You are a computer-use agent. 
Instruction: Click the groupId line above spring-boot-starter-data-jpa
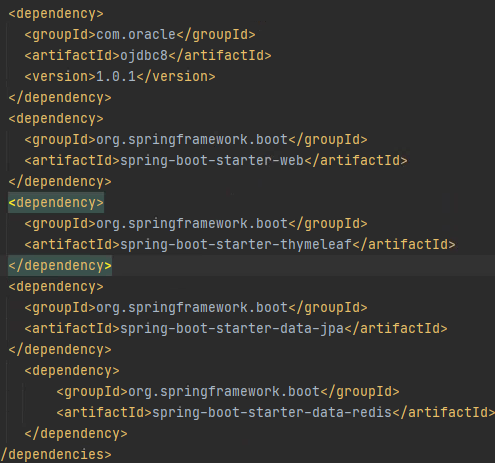coord(196,308)
